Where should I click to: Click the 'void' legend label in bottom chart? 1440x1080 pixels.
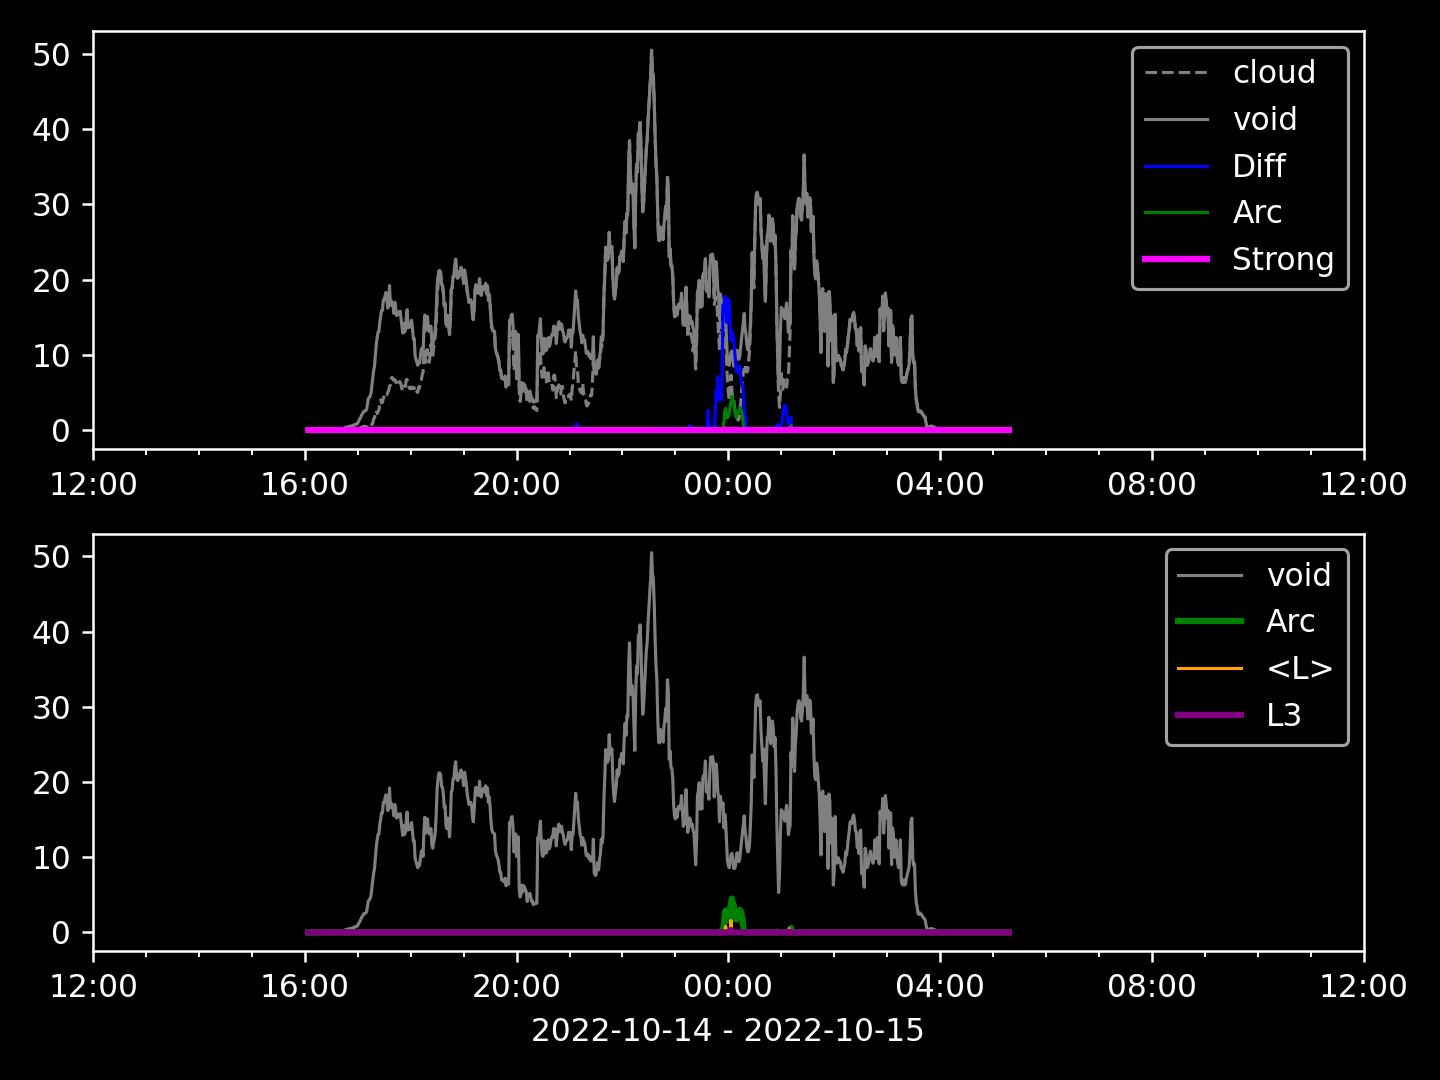click(x=1298, y=576)
